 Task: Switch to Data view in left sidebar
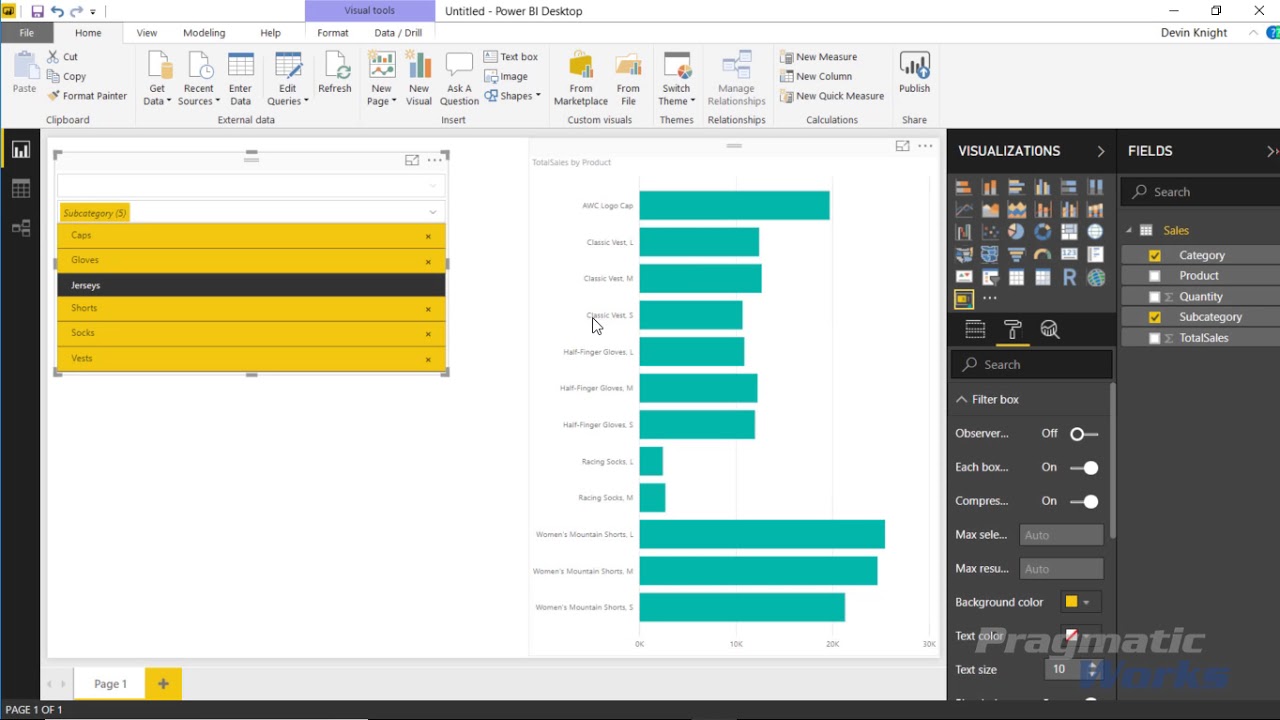click(x=21, y=189)
